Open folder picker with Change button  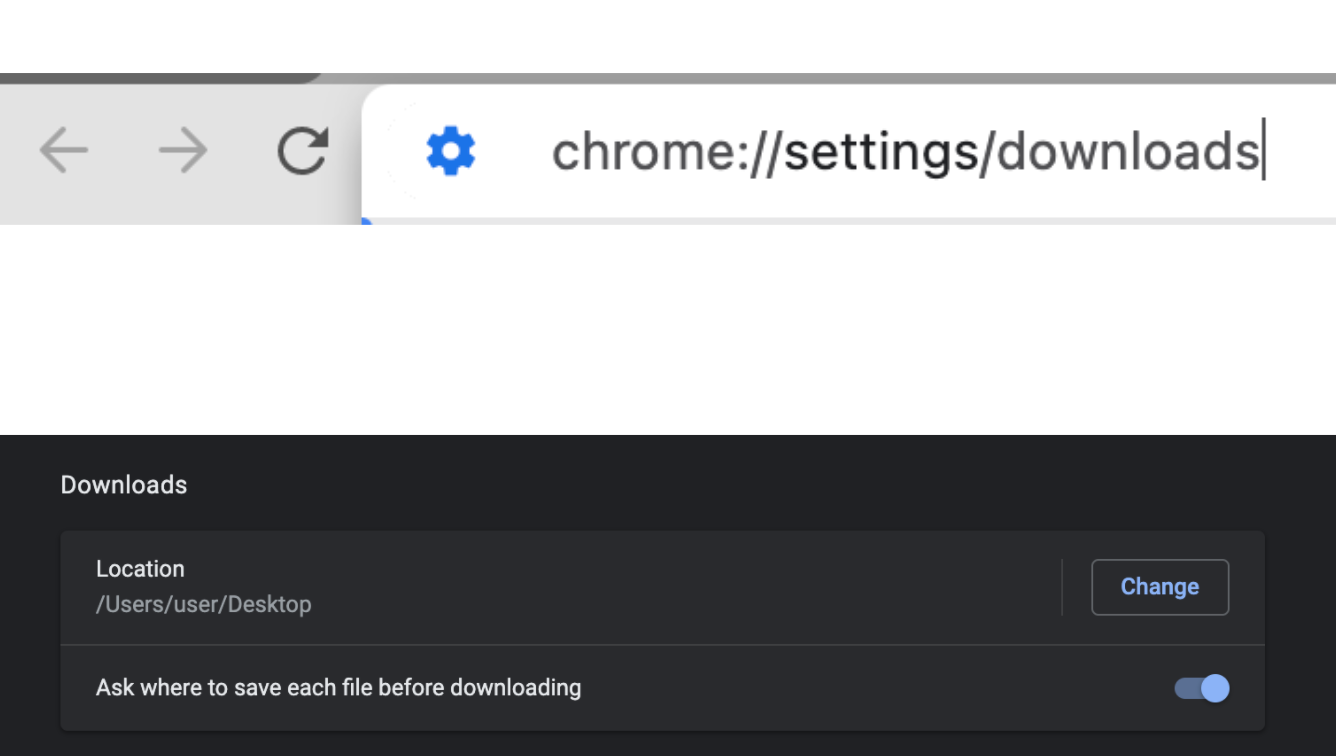[x=1160, y=587]
